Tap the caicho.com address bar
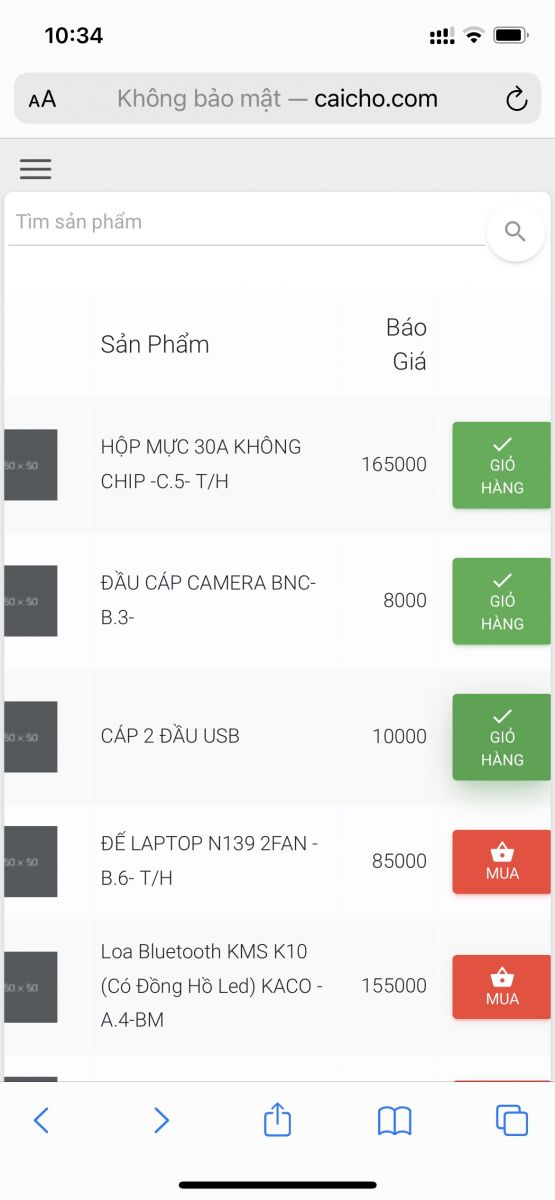 pyautogui.click(x=277, y=99)
